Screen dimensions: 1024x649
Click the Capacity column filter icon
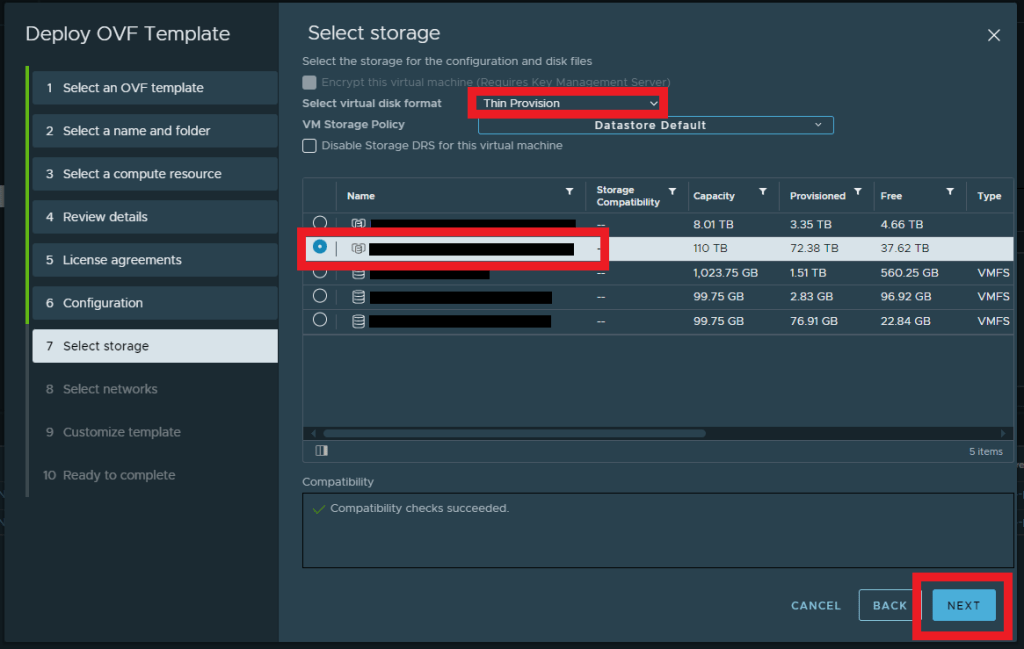pyautogui.click(x=762, y=191)
